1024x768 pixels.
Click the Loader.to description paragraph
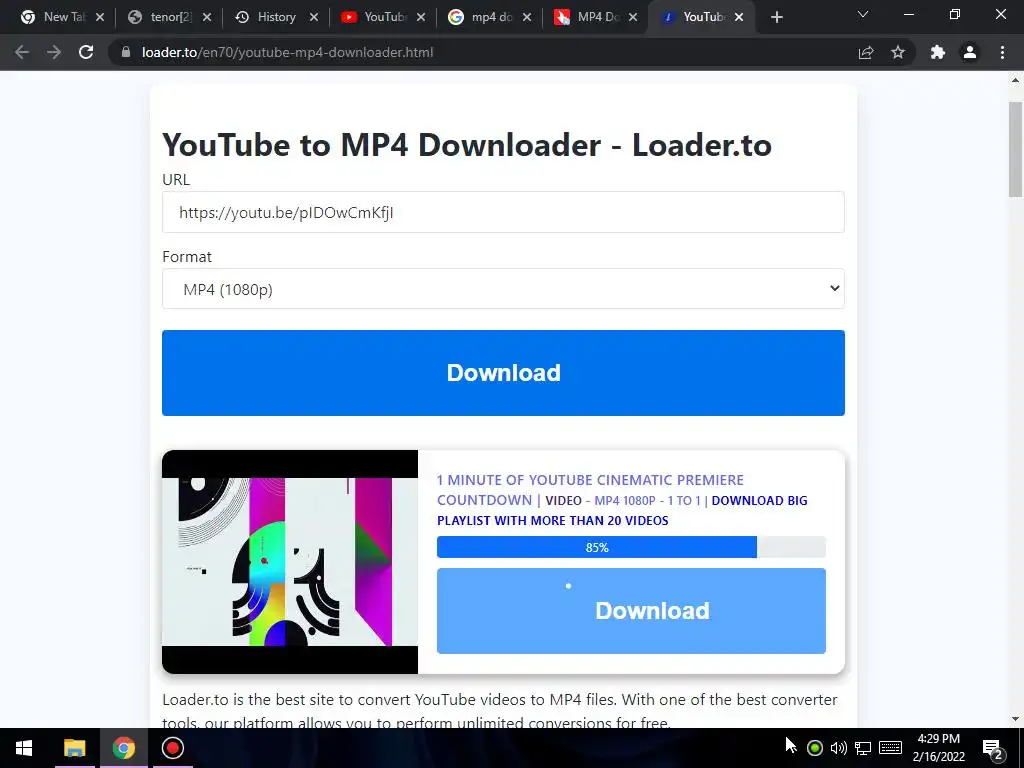coord(500,711)
